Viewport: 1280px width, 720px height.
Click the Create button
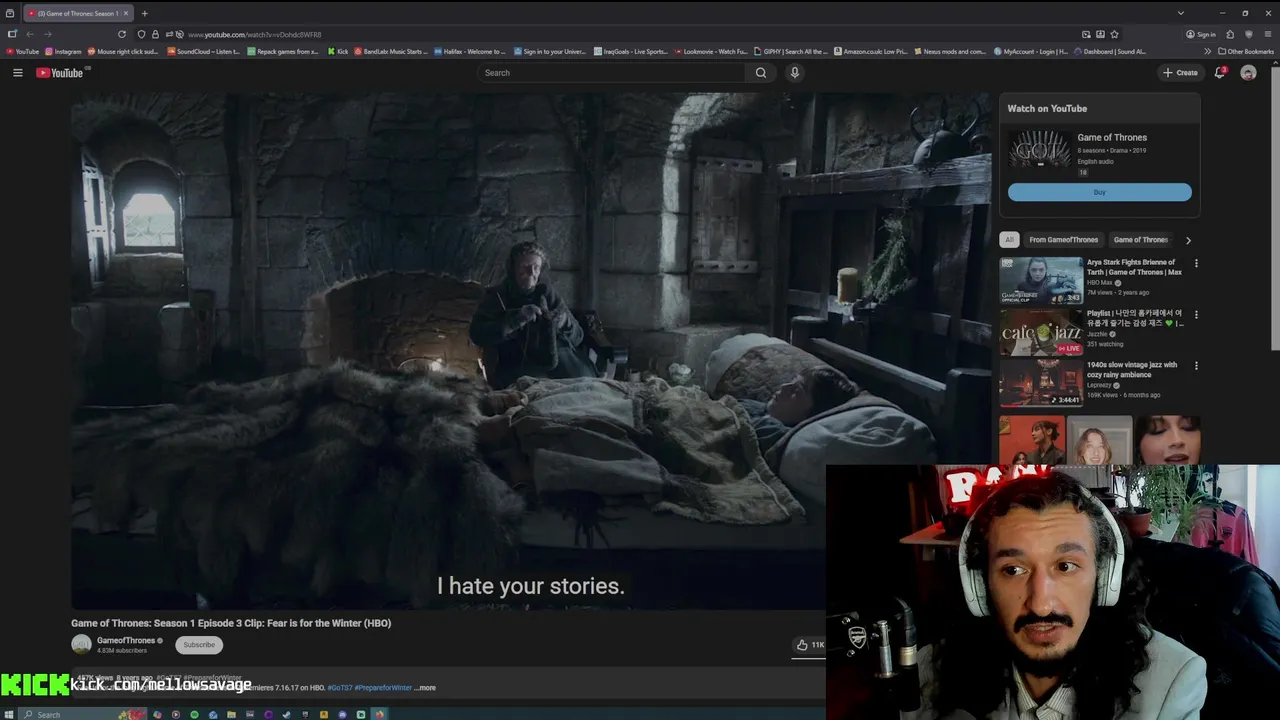[1180, 73]
